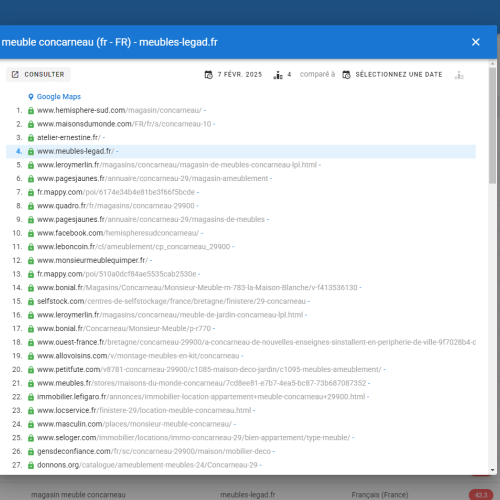Click the results list scrollbar thumb
This screenshot has height=500, width=500.
pyautogui.click(x=492, y=125)
